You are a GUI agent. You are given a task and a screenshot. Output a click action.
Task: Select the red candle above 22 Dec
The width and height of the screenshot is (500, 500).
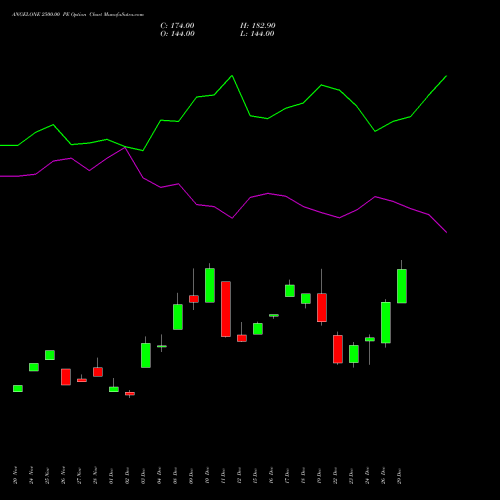coord(338,349)
